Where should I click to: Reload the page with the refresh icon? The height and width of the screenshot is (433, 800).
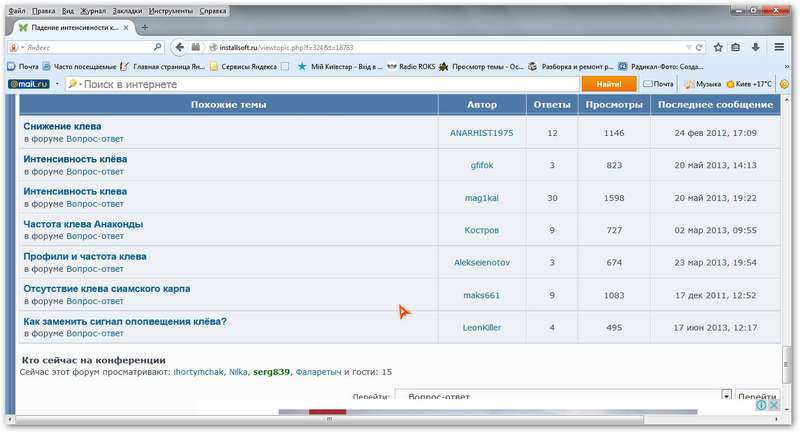698,47
